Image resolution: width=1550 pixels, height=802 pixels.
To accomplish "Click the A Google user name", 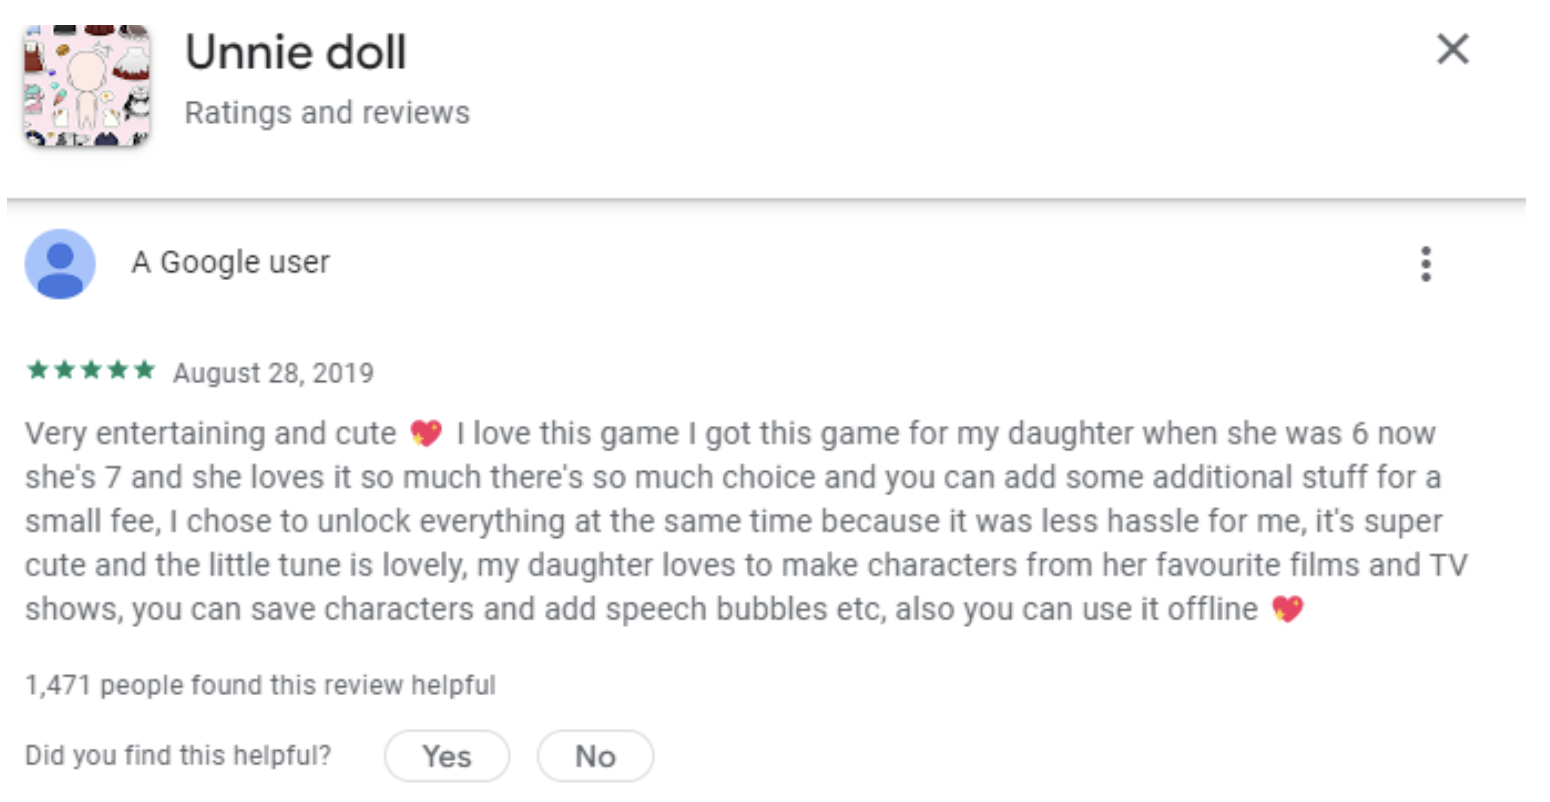I will (x=230, y=262).
